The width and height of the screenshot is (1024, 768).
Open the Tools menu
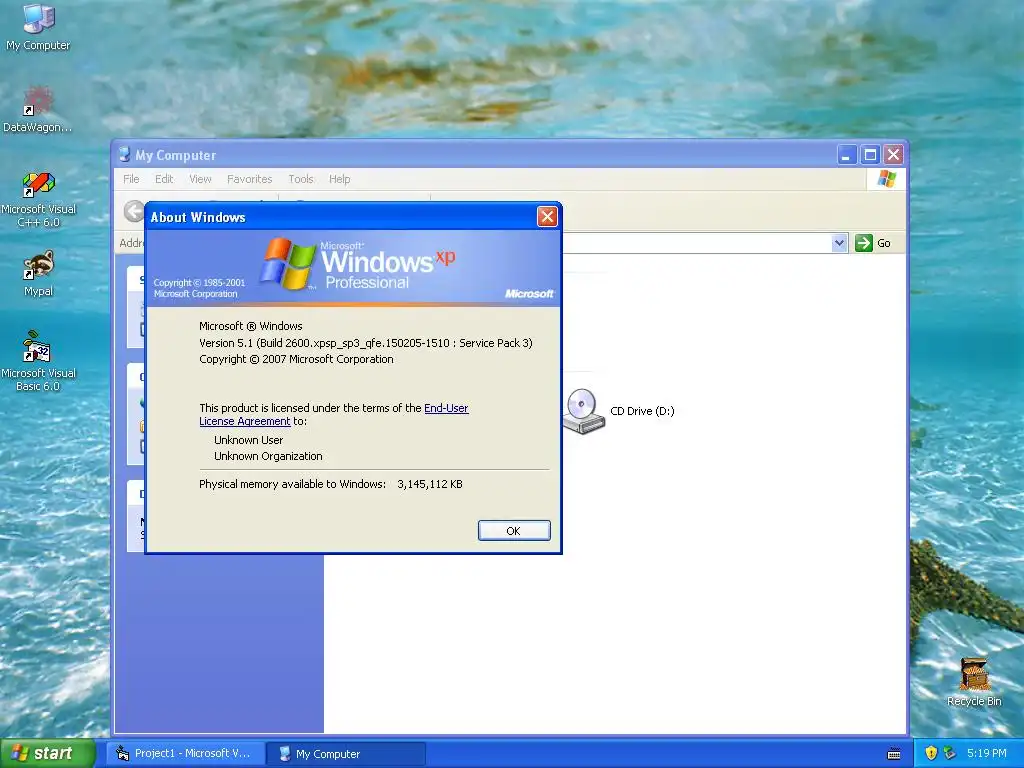pos(301,179)
